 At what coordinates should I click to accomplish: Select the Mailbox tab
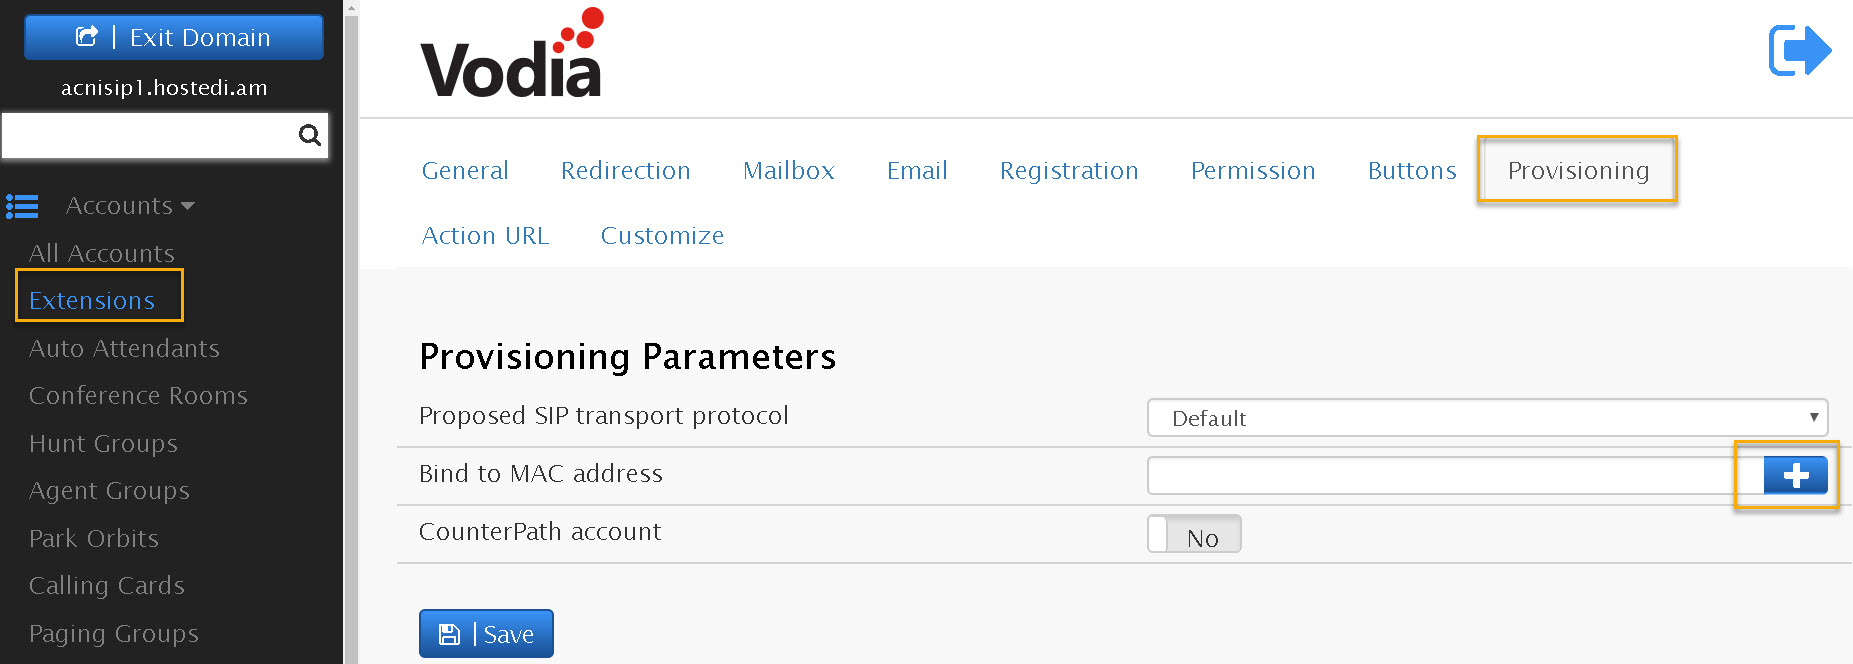coord(788,171)
